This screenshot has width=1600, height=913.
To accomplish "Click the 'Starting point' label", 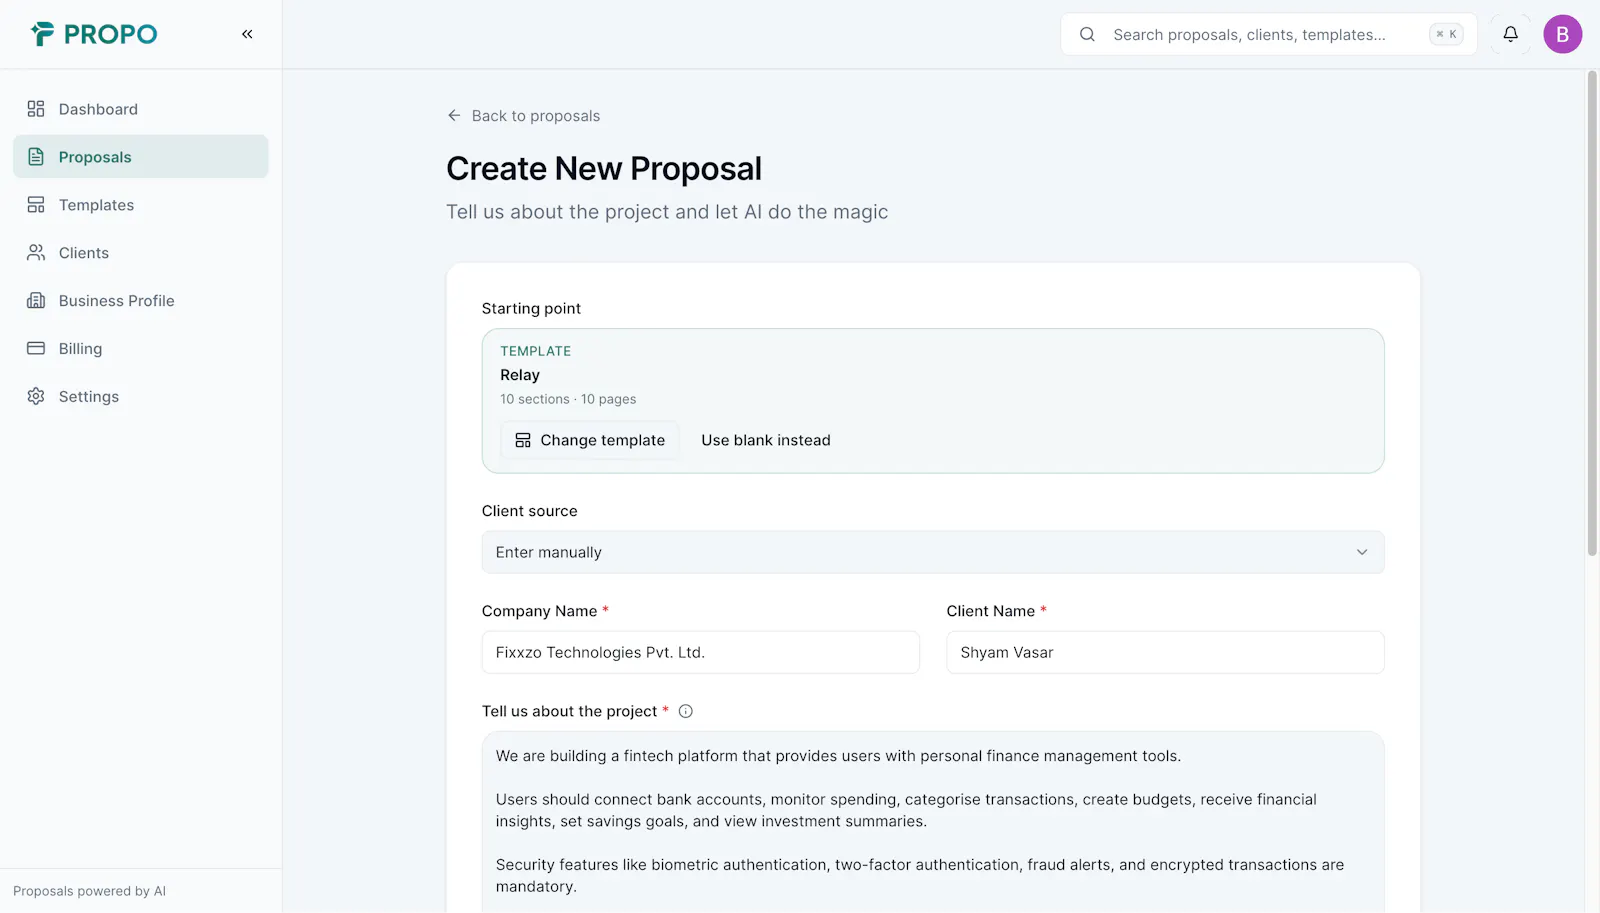I will coord(531,309).
